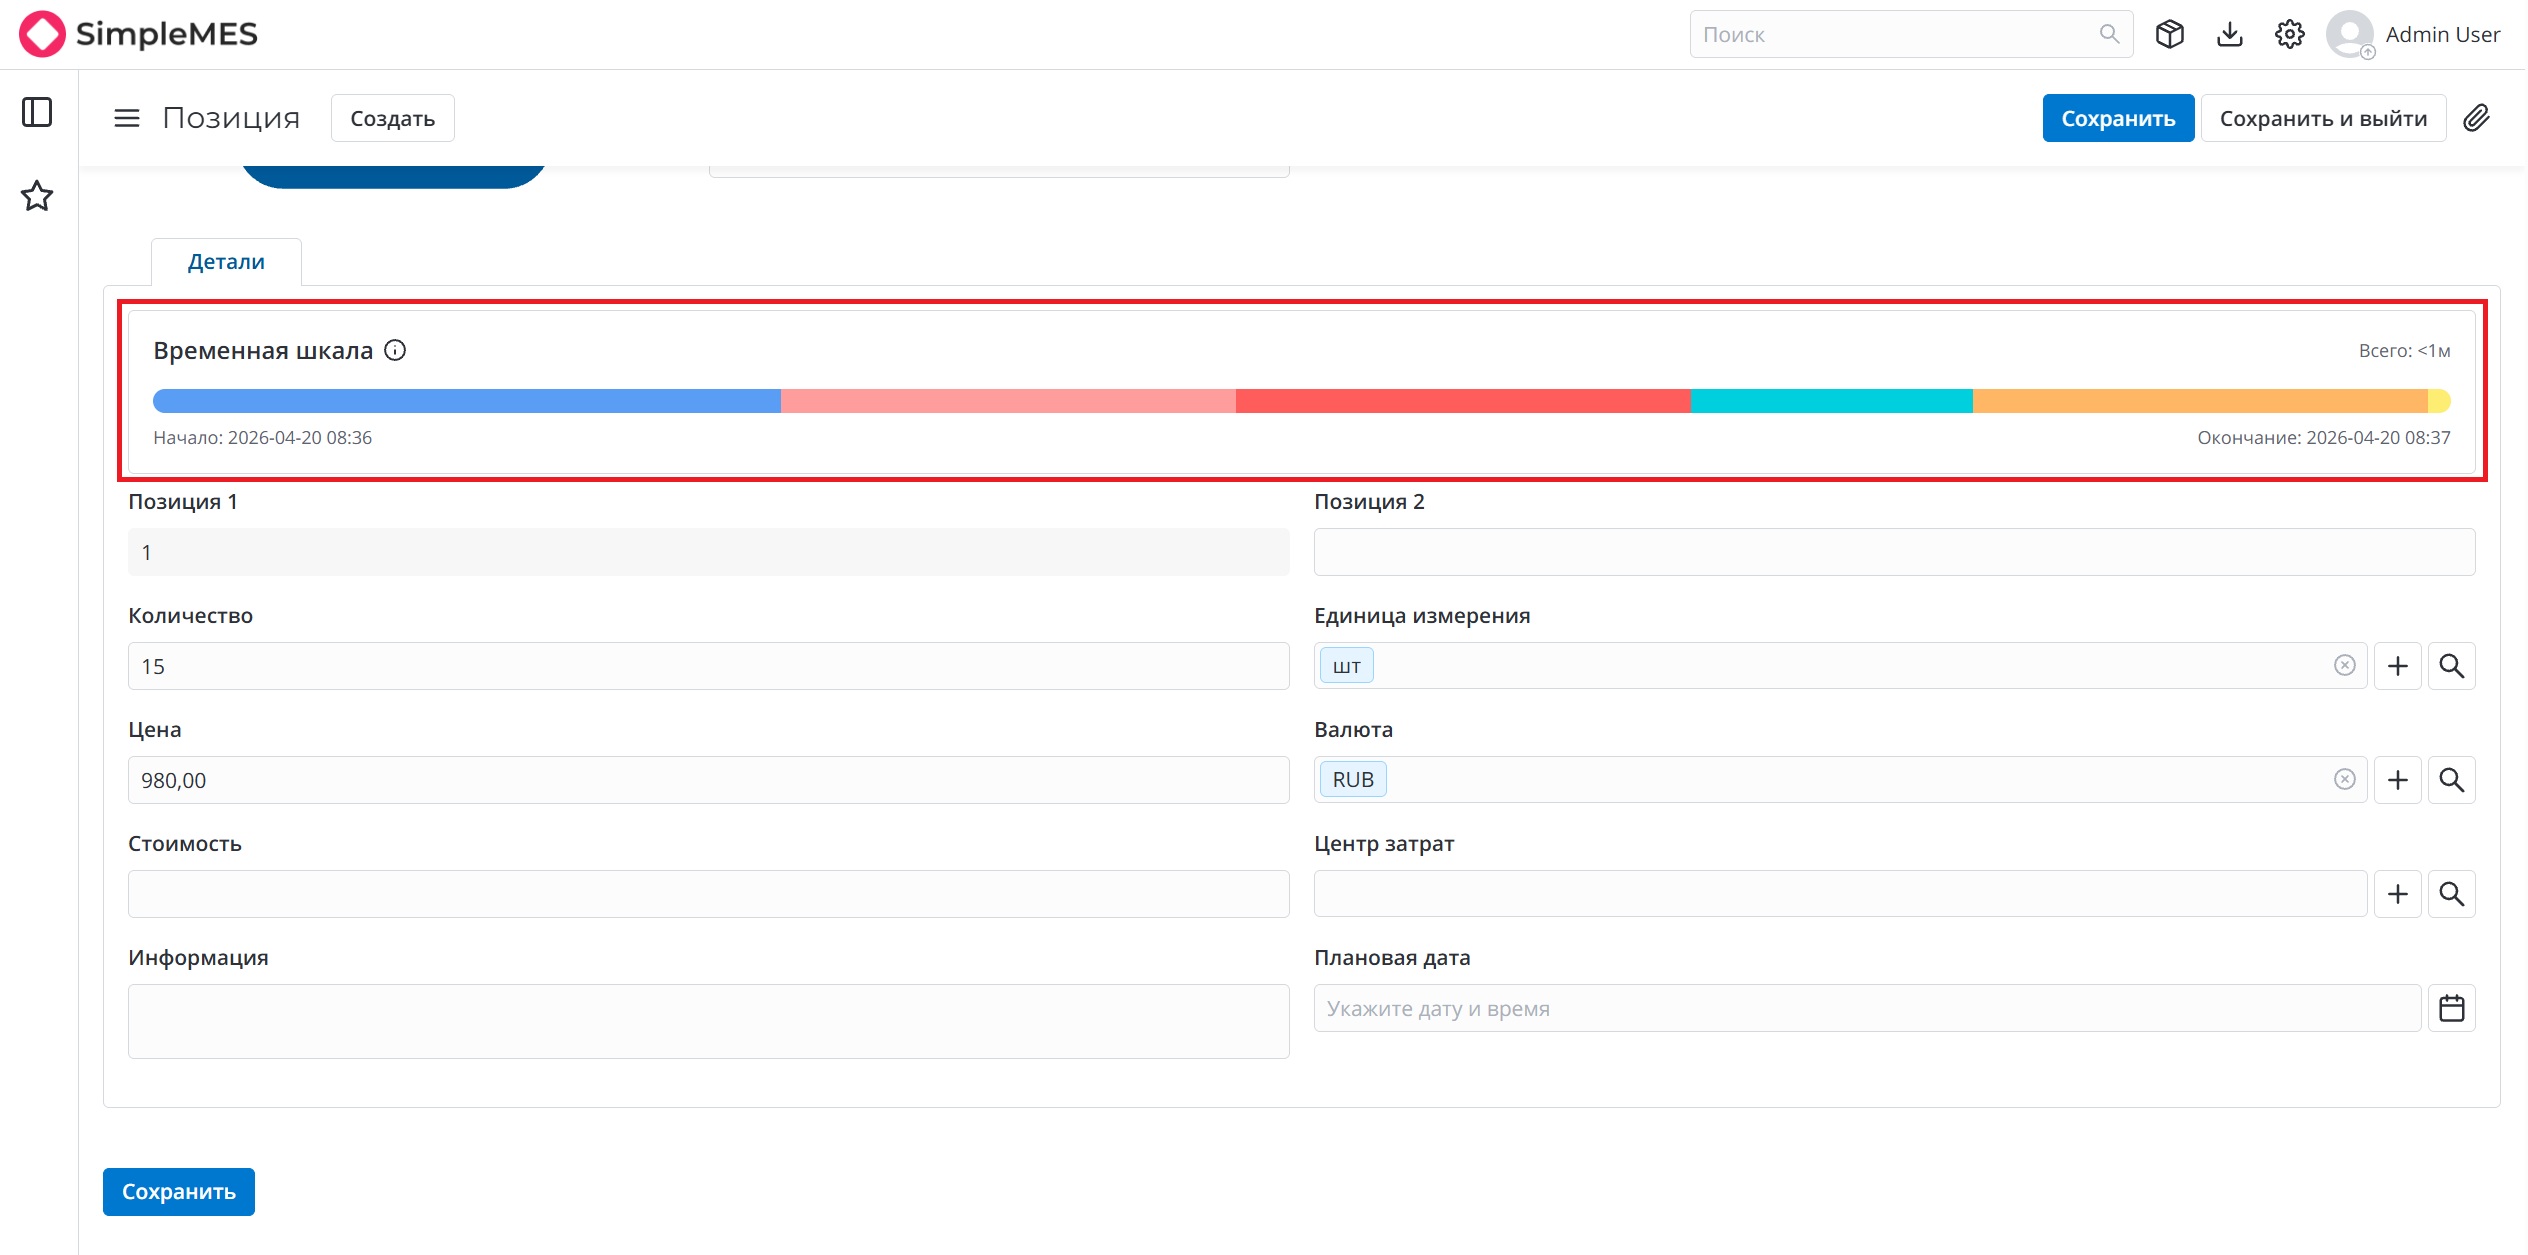Open the package cube icon in header
This screenshot has height=1255, width=2528.
(2170, 34)
